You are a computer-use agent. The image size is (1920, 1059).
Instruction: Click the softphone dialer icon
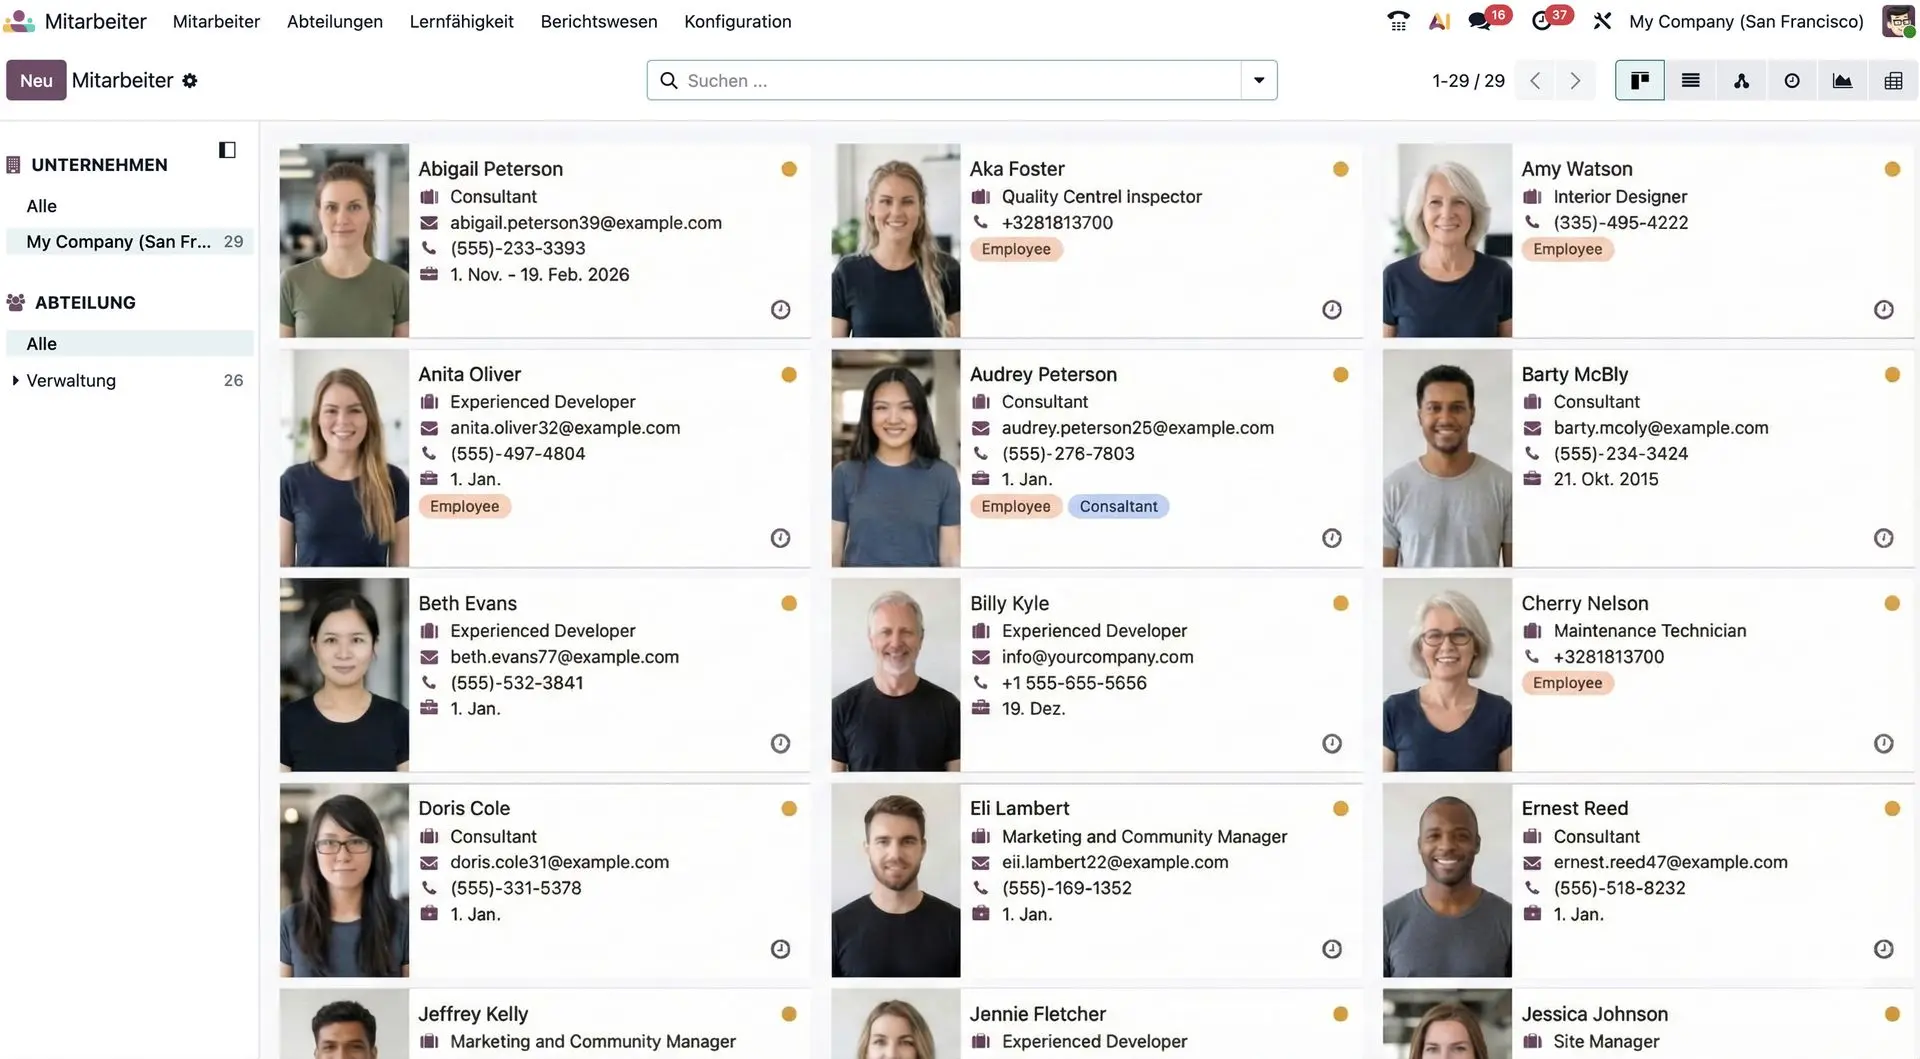(x=1397, y=21)
